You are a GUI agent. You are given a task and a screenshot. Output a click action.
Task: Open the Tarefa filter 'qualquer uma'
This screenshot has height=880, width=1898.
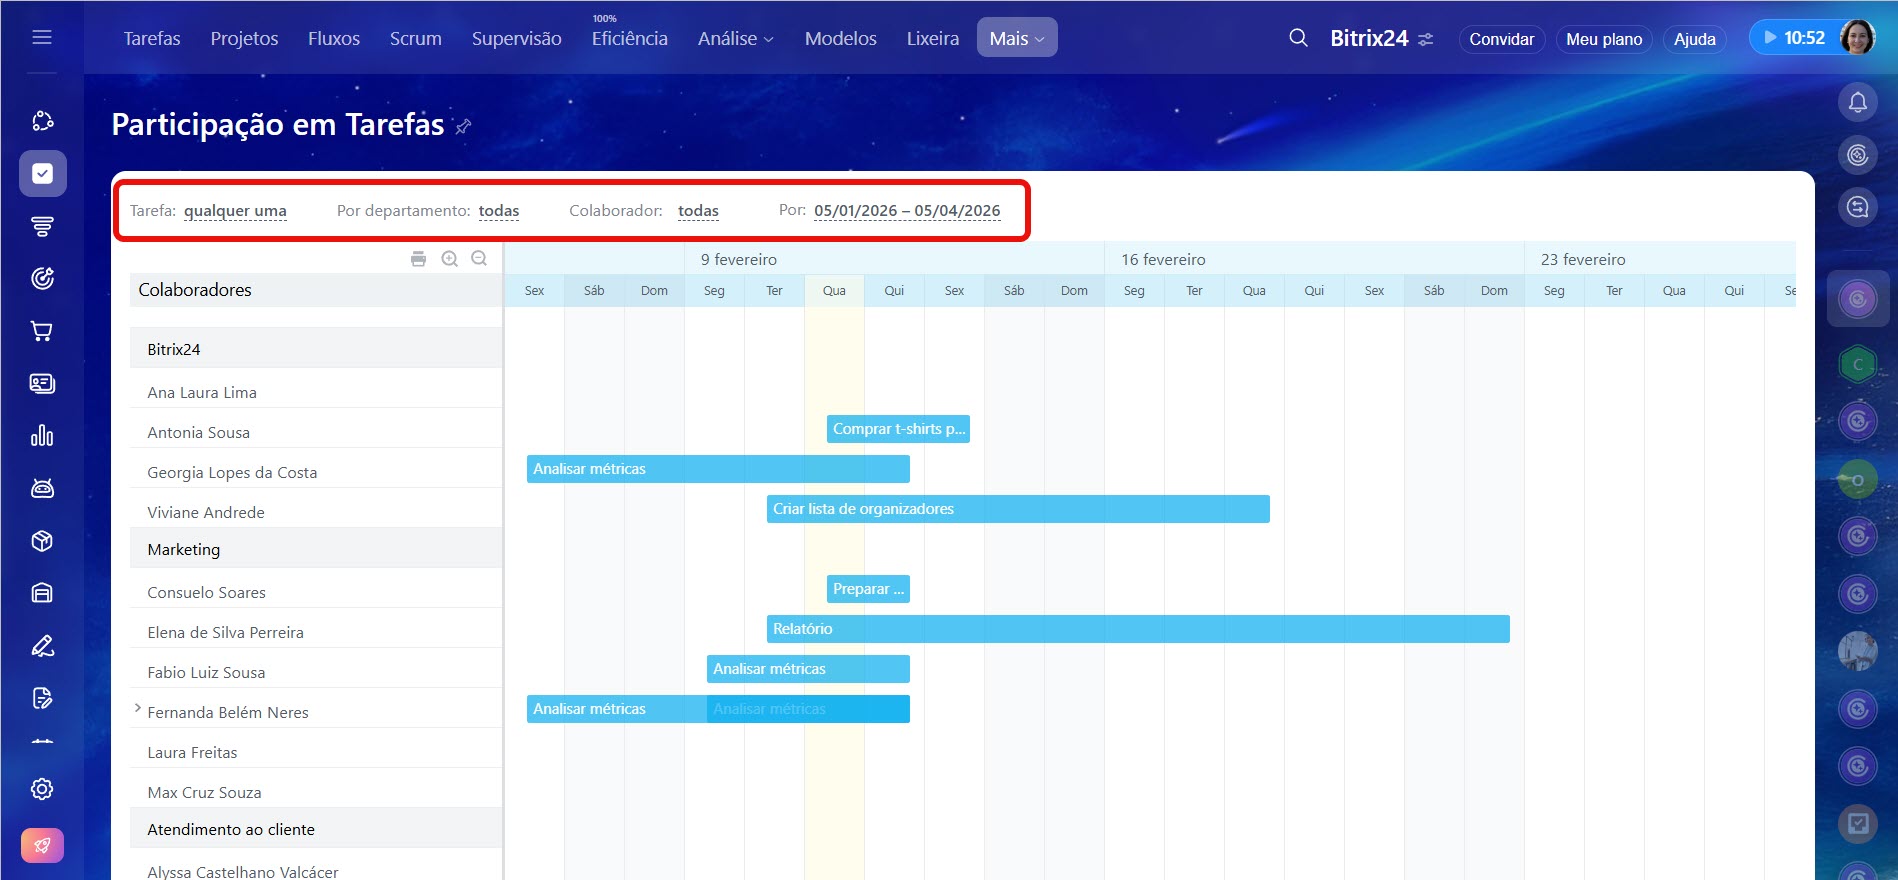[235, 211]
